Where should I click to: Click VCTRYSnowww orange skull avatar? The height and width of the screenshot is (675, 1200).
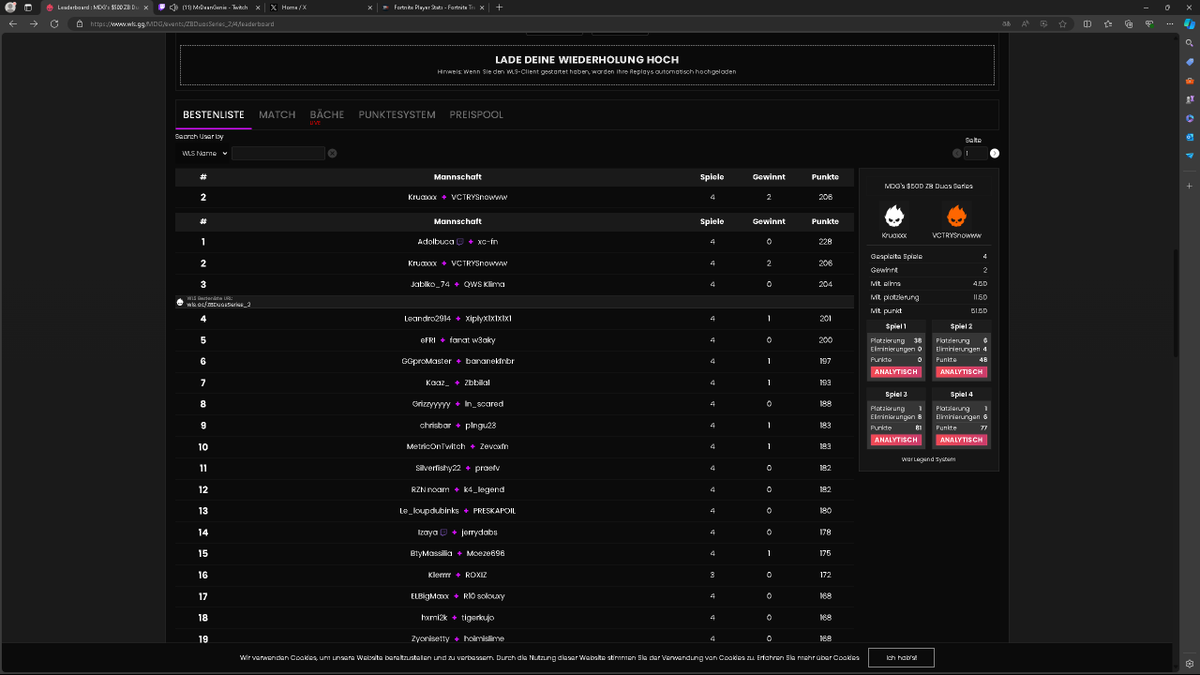tap(957, 214)
